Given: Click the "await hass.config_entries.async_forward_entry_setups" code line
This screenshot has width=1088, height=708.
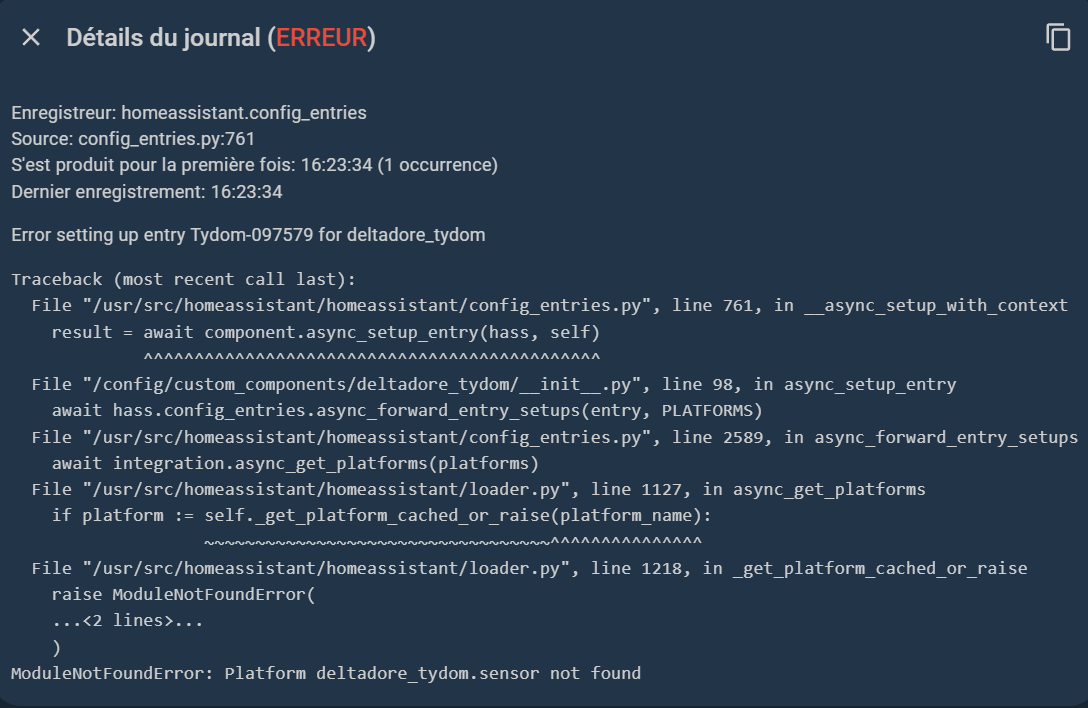Looking at the screenshot, I should (407, 410).
